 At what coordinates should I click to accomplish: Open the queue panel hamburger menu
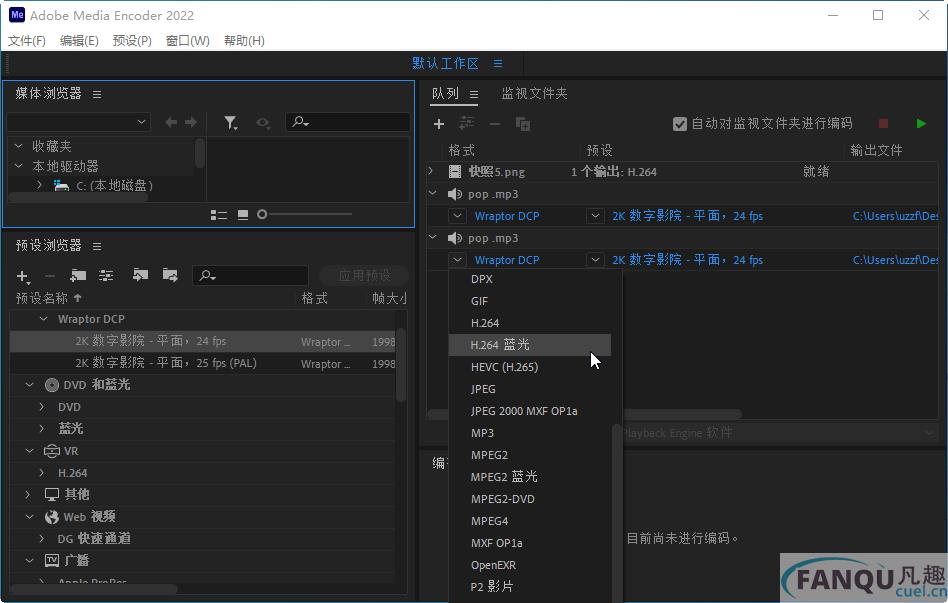[x=474, y=94]
